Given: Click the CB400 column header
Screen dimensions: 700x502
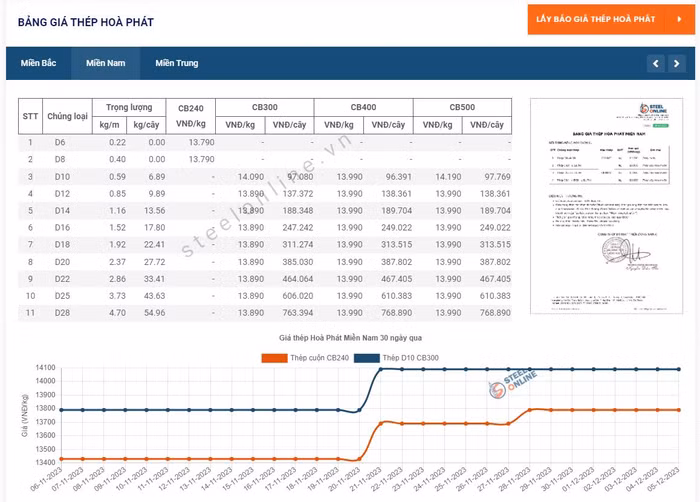Looking at the screenshot, I should click(x=363, y=107).
